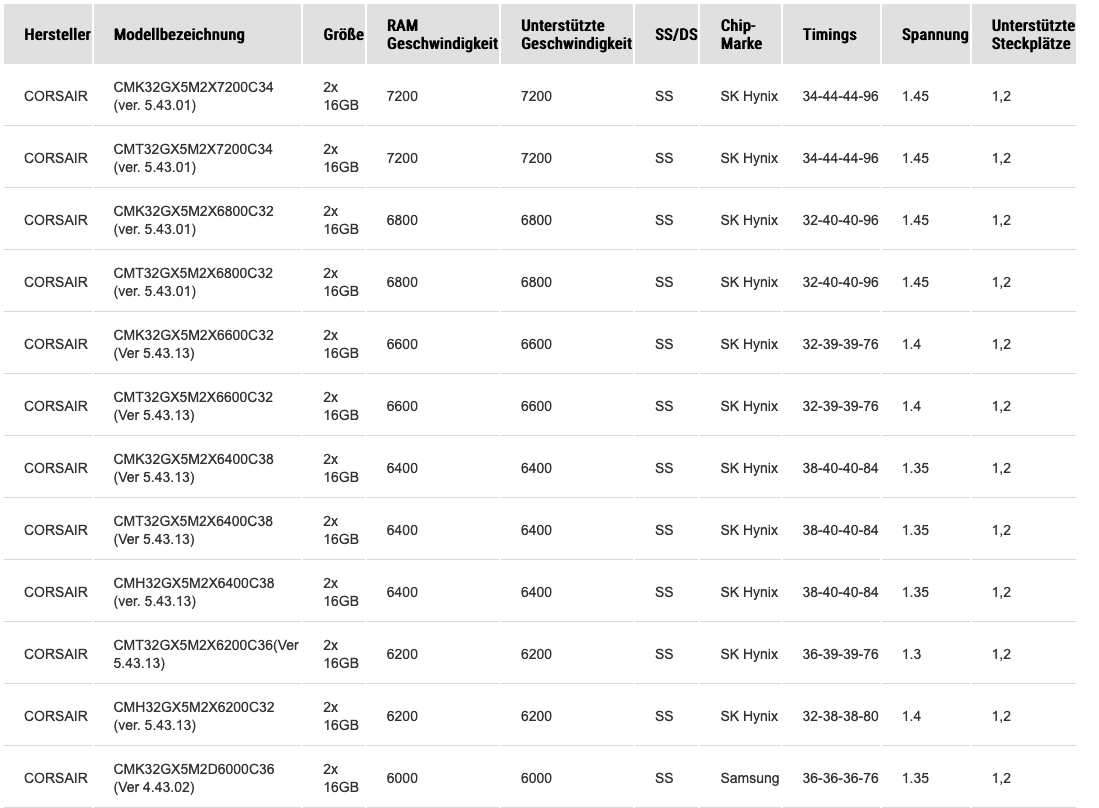
Task: Click Unterstützte Geschwindigkeit 7200 for CMT32GX5M2X7200C34
Action: [x=536, y=158]
